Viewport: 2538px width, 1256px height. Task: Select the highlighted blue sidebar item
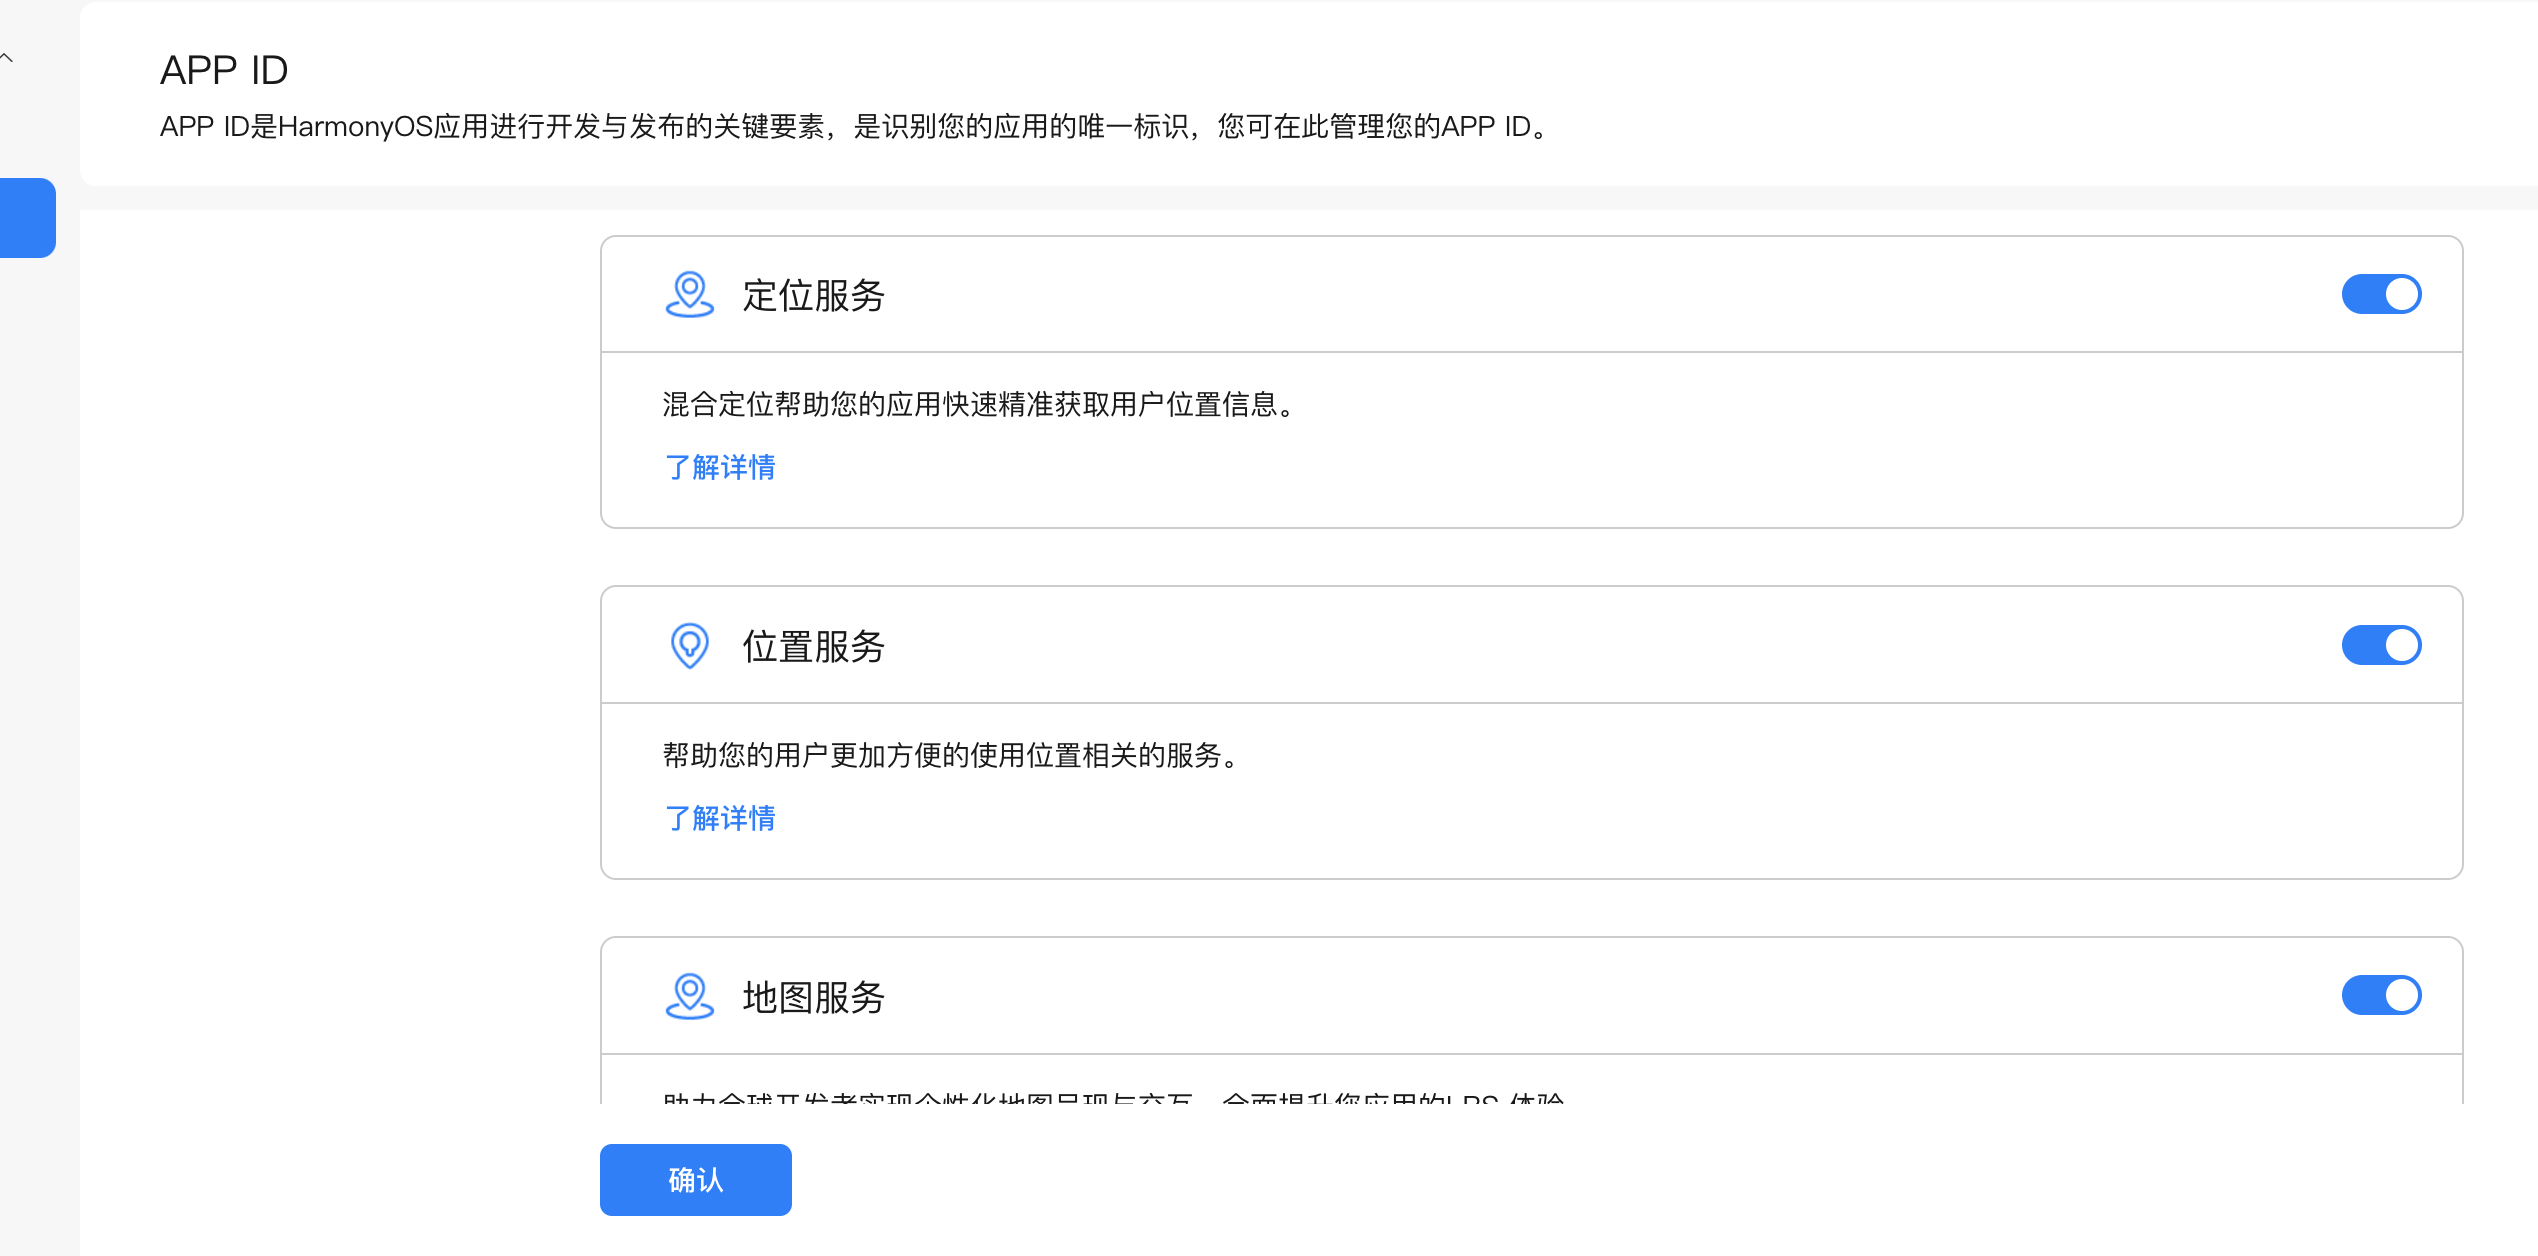[27, 218]
